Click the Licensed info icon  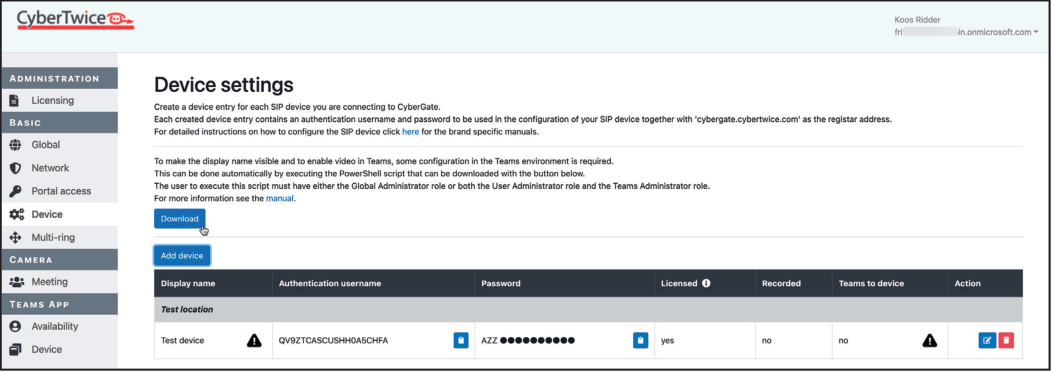706,284
